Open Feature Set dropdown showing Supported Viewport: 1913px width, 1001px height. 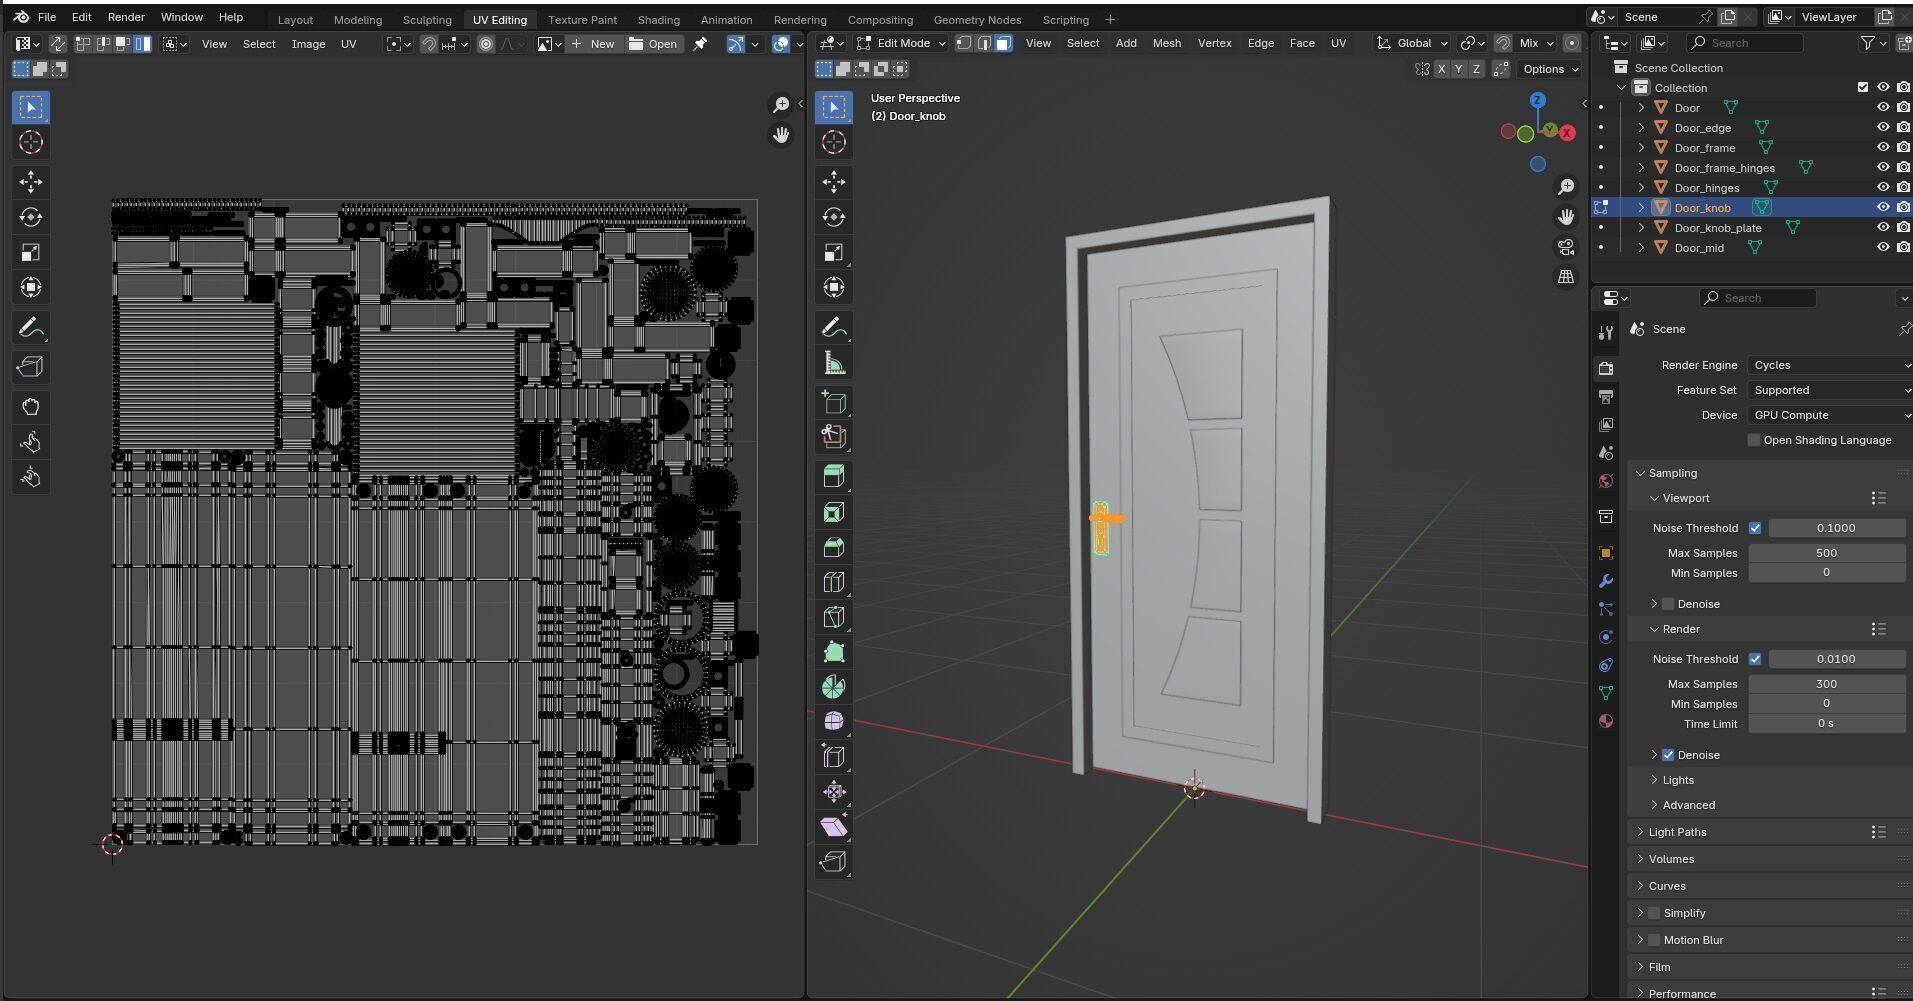[x=1830, y=390]
